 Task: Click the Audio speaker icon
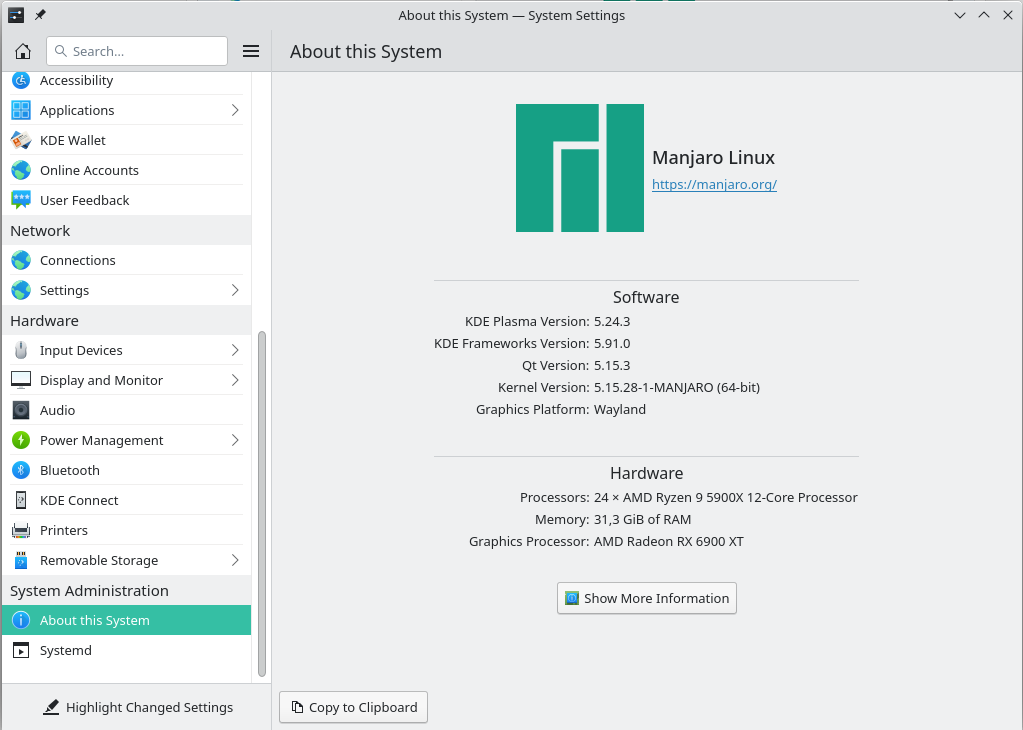(21, 410)
